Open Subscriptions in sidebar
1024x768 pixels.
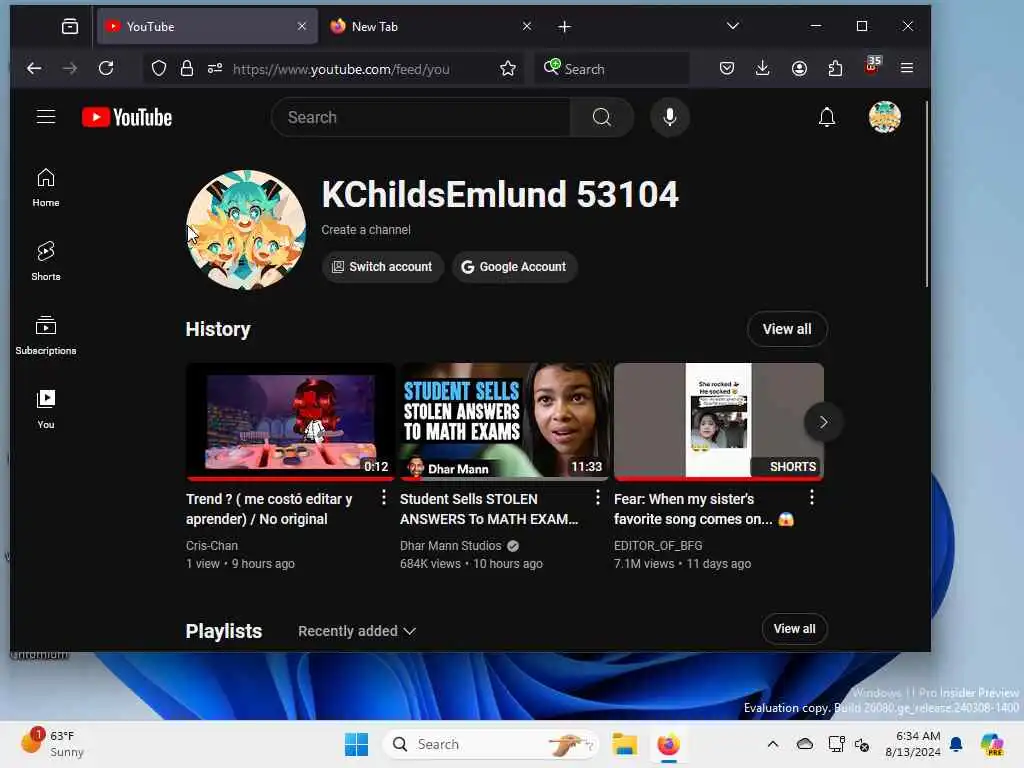tap(46, 335)
